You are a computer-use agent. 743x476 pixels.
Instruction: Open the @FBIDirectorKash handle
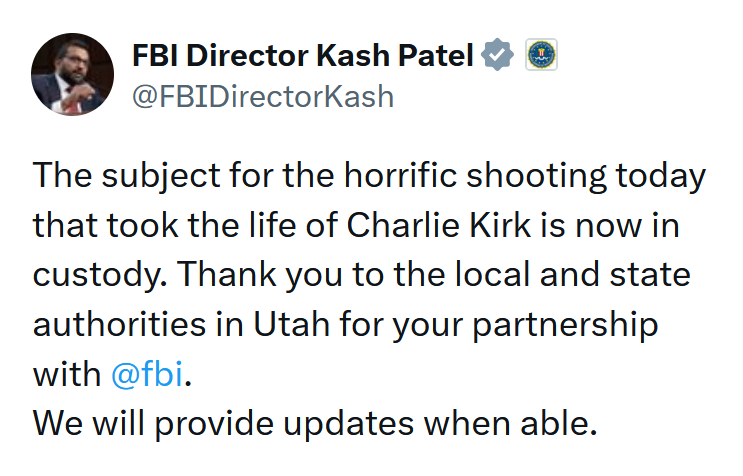(263, 96)
